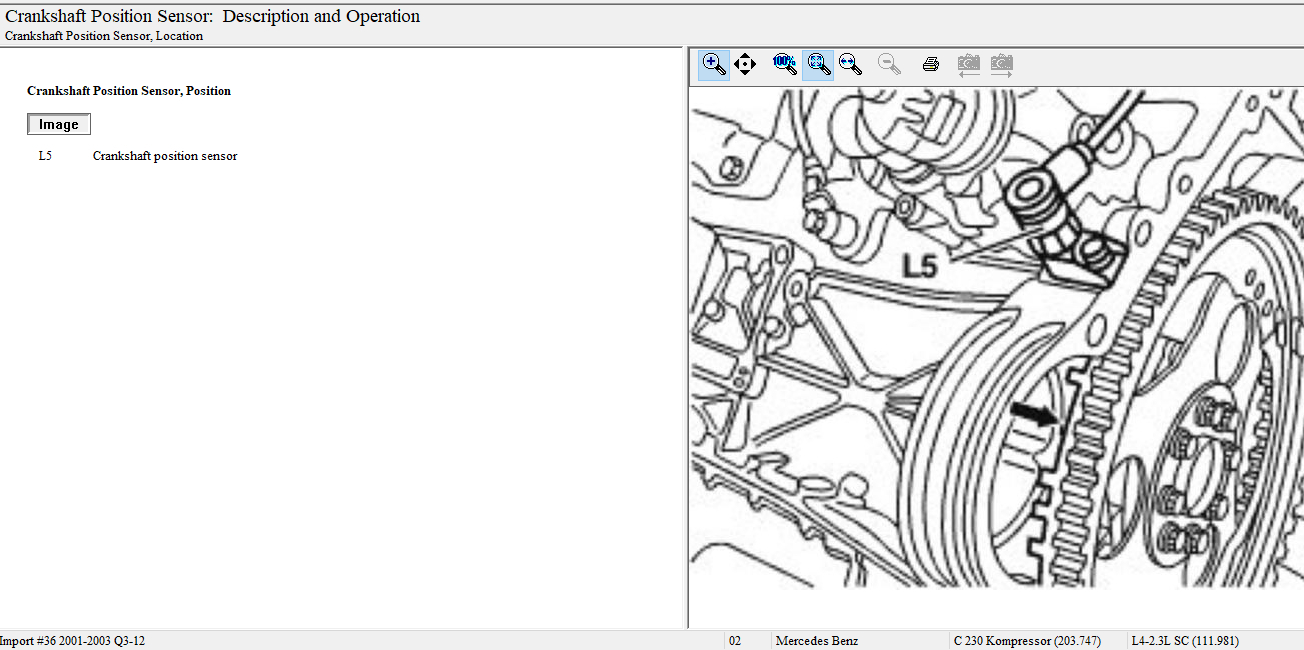
Task: Click the L4-2.3L SC engine status field
Action: click(x=1185, y=641)
